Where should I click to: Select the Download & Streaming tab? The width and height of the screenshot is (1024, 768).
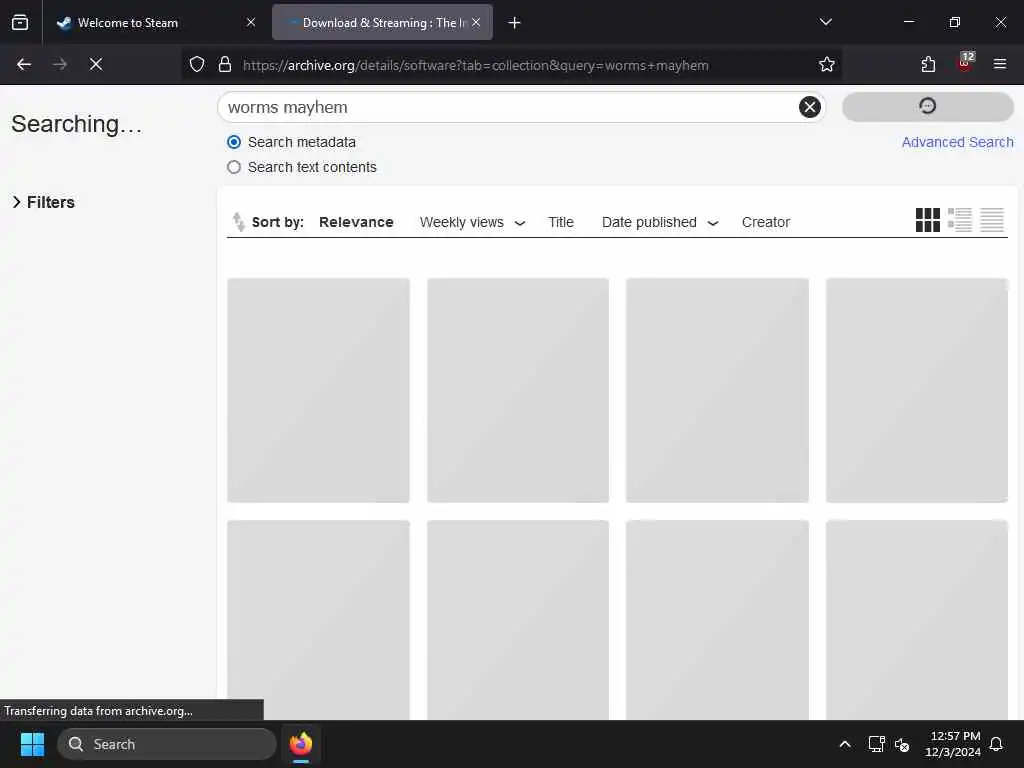tap(382, 22)
